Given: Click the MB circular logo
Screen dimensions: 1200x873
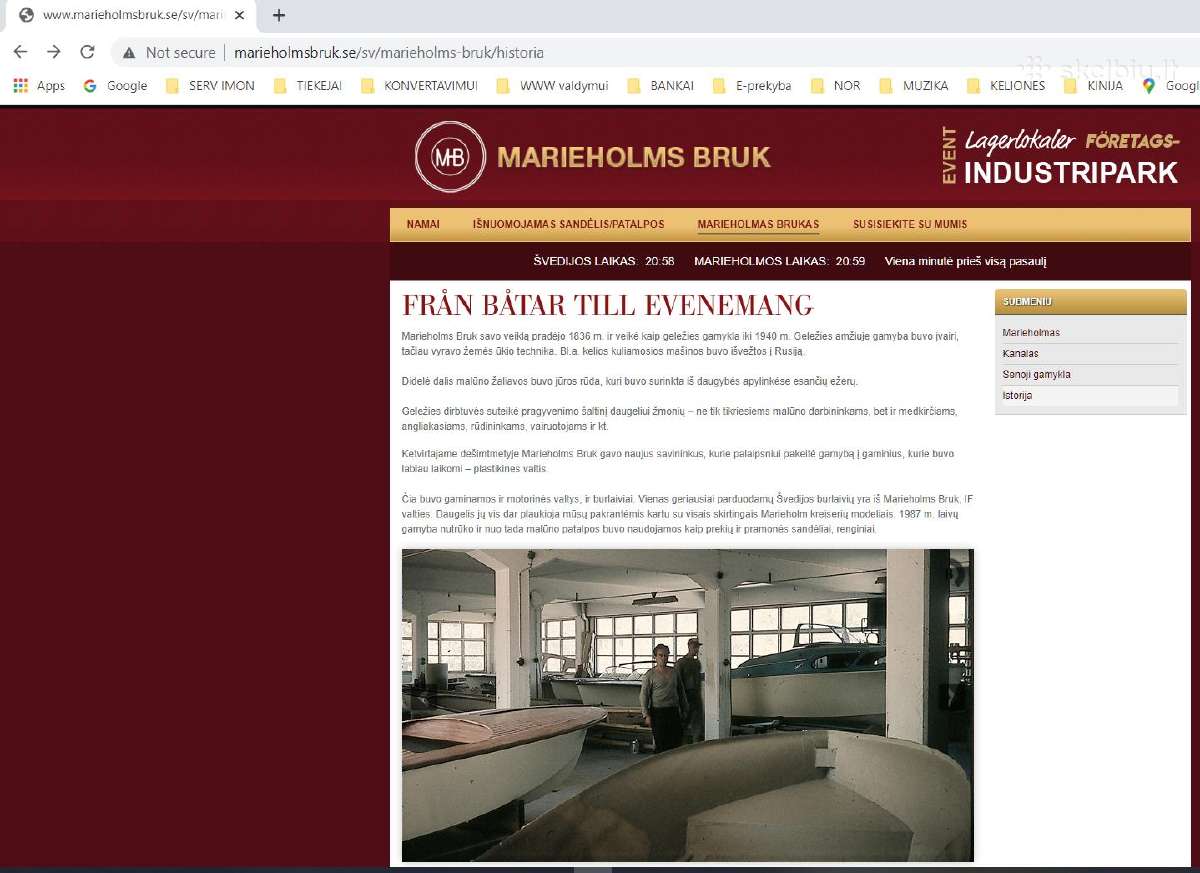Looking at the screenshot, I should [450, 157].
